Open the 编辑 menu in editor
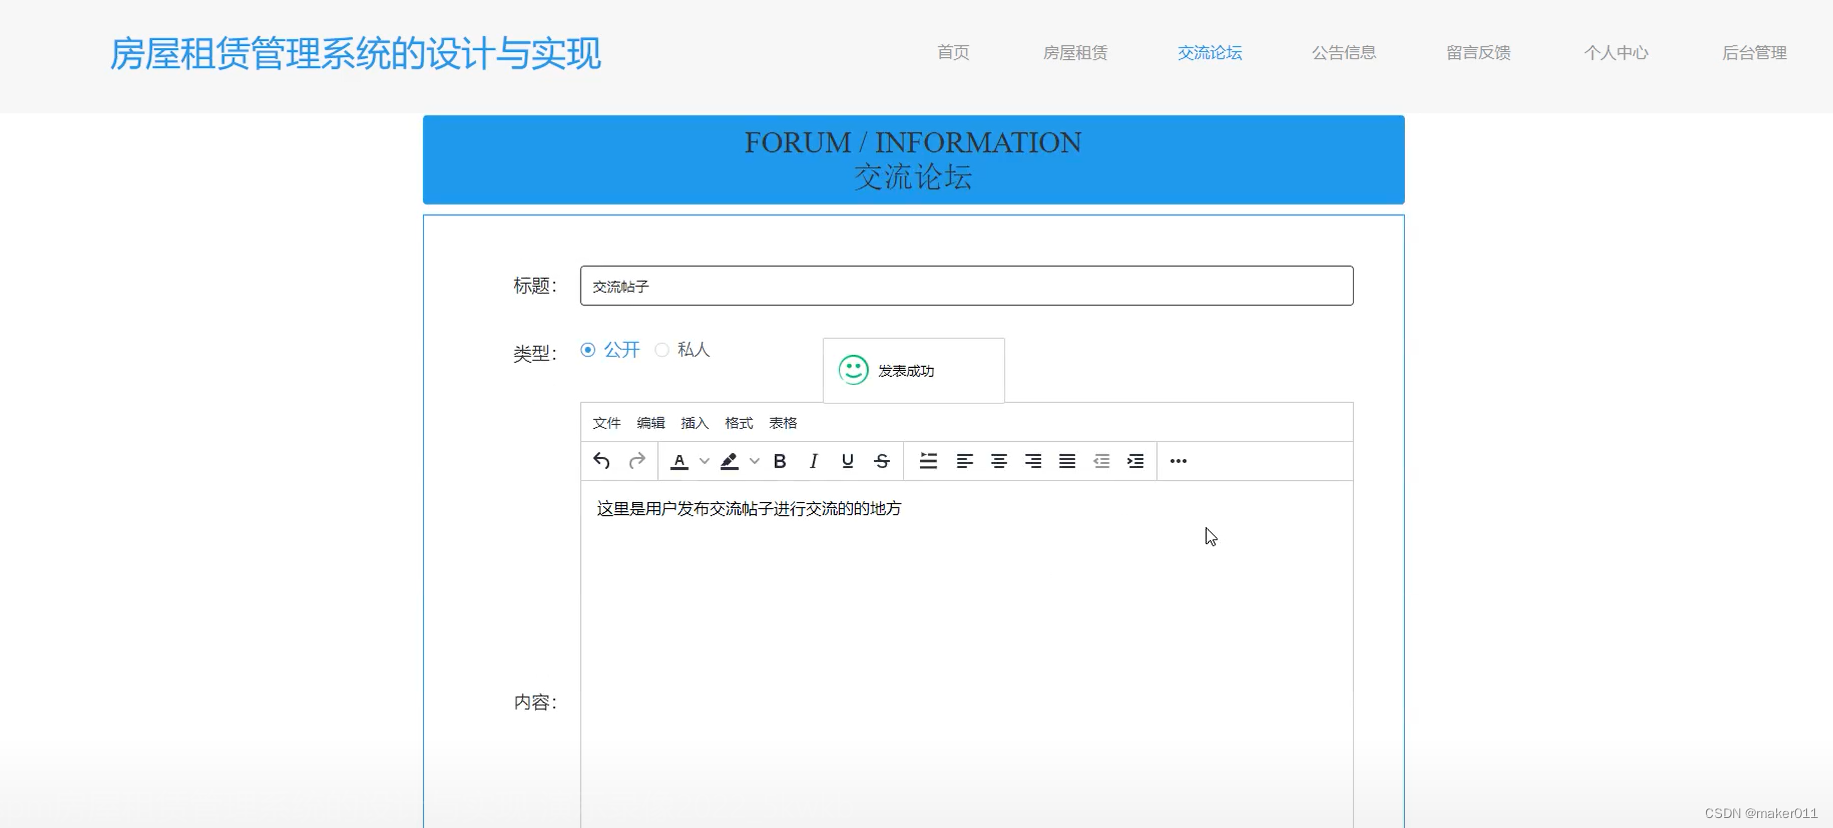This screenshot has height=828, width=1833. pos(651,423)
